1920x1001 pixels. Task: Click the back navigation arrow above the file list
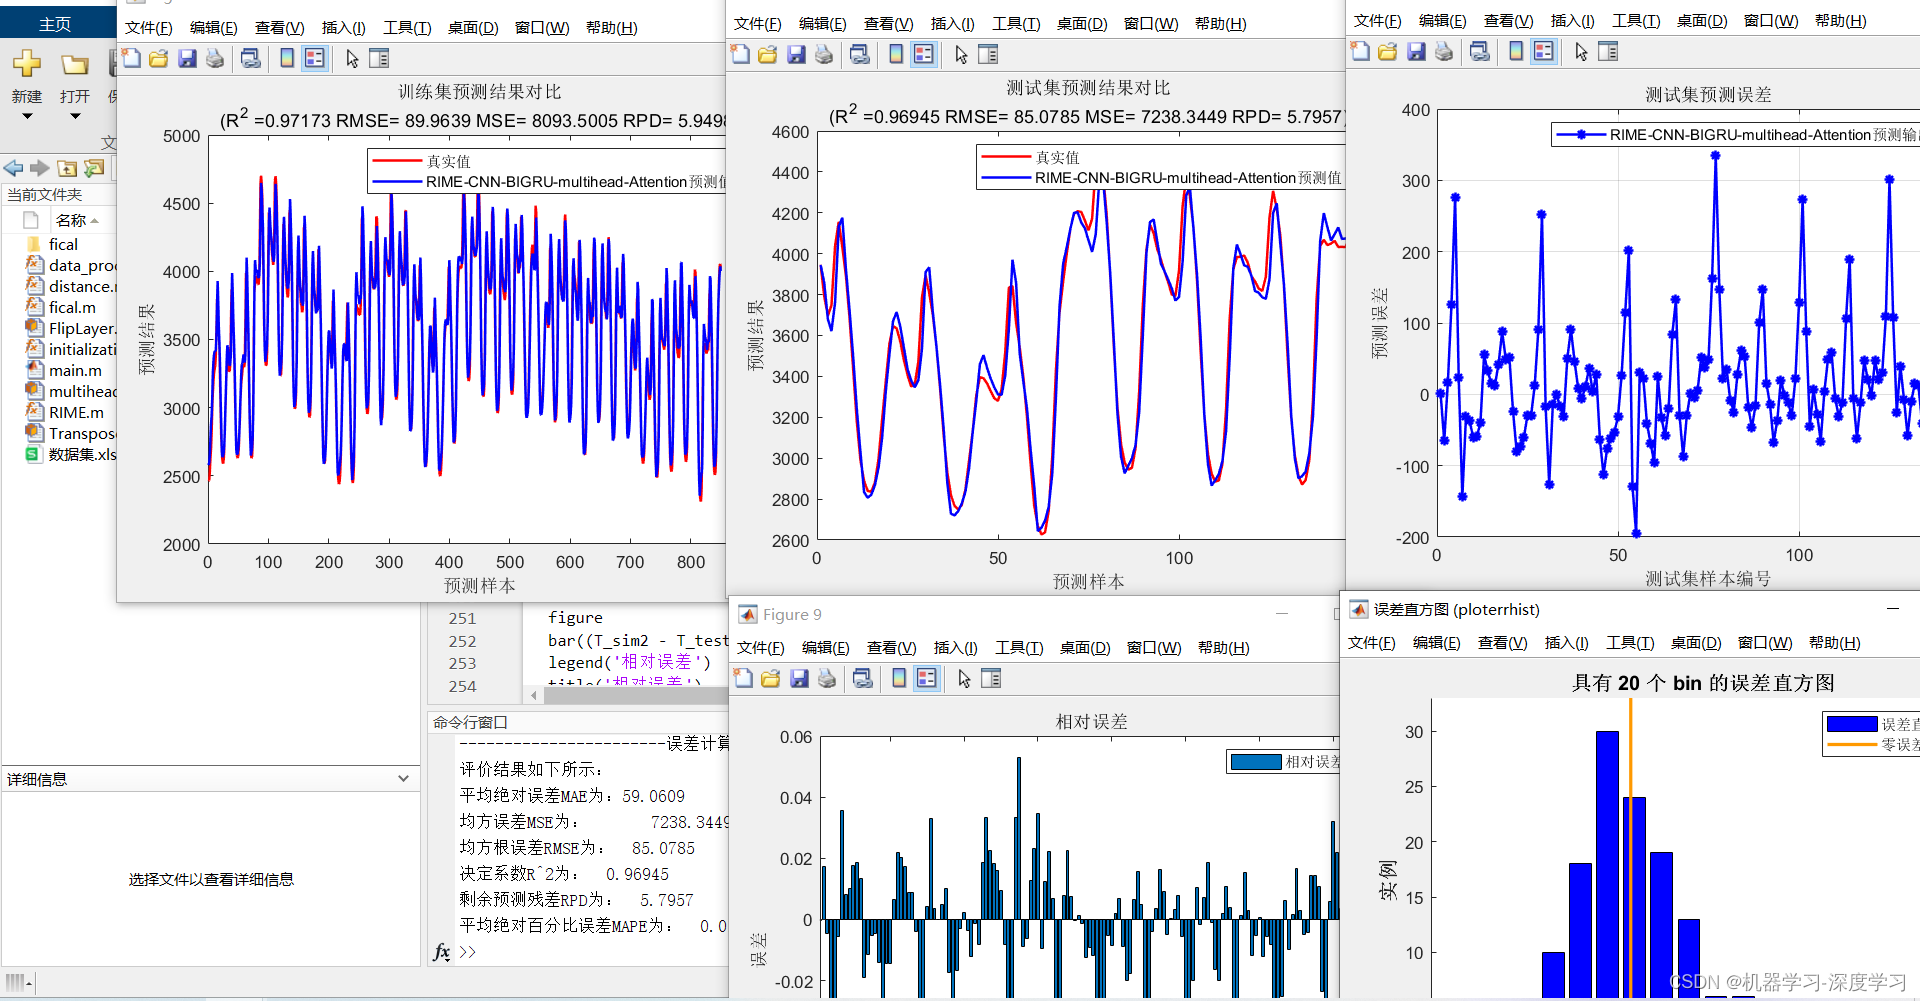click(13, 168)
